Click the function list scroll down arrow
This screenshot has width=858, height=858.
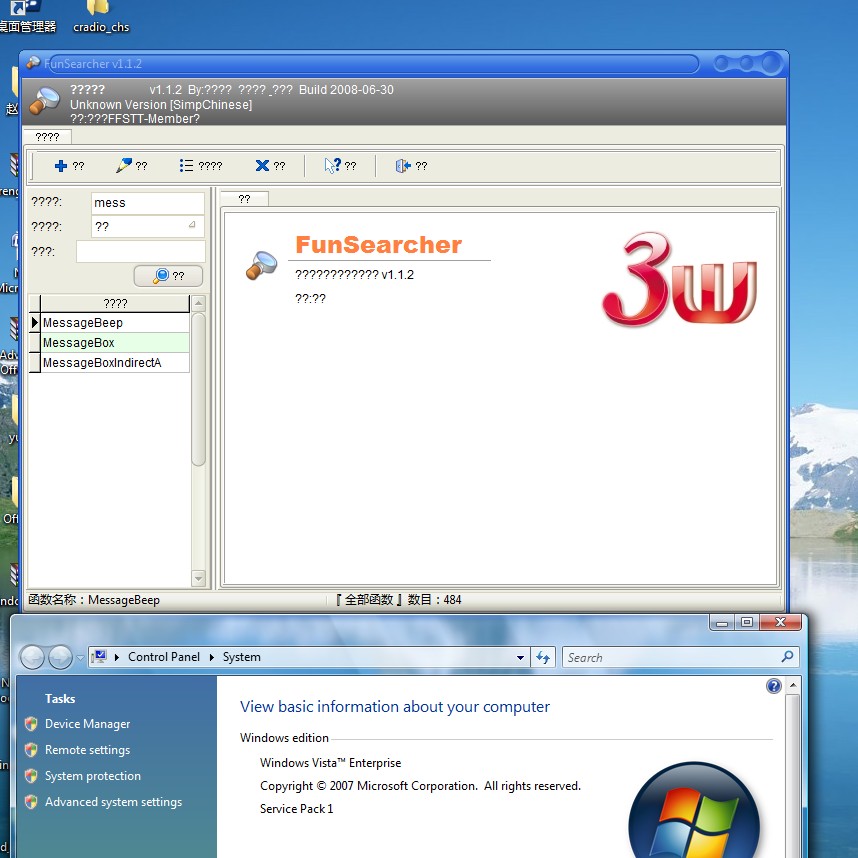[199, 578]
